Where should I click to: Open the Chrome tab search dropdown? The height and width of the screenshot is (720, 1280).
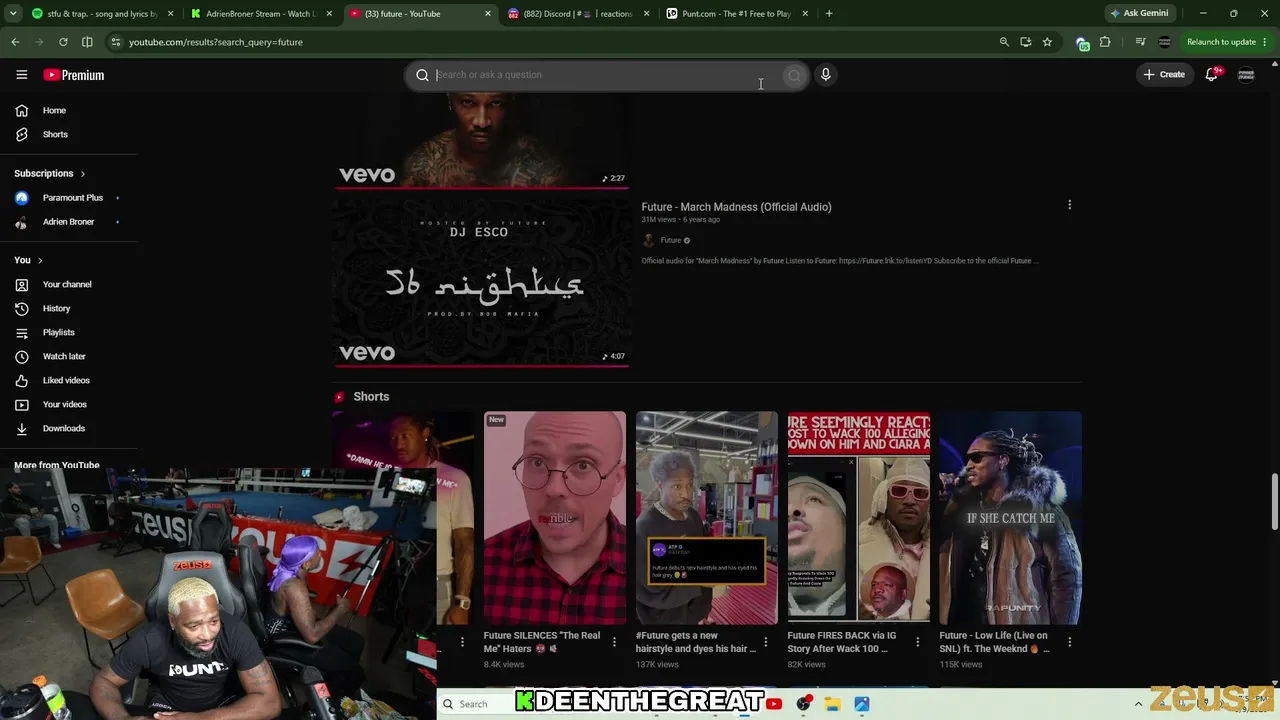[x=13, y=14]
